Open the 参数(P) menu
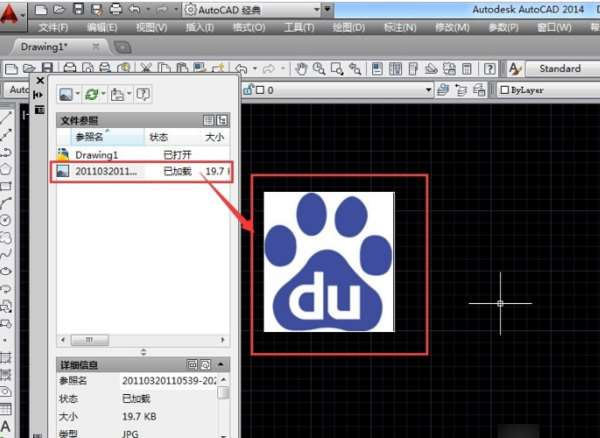 point(503,28)
